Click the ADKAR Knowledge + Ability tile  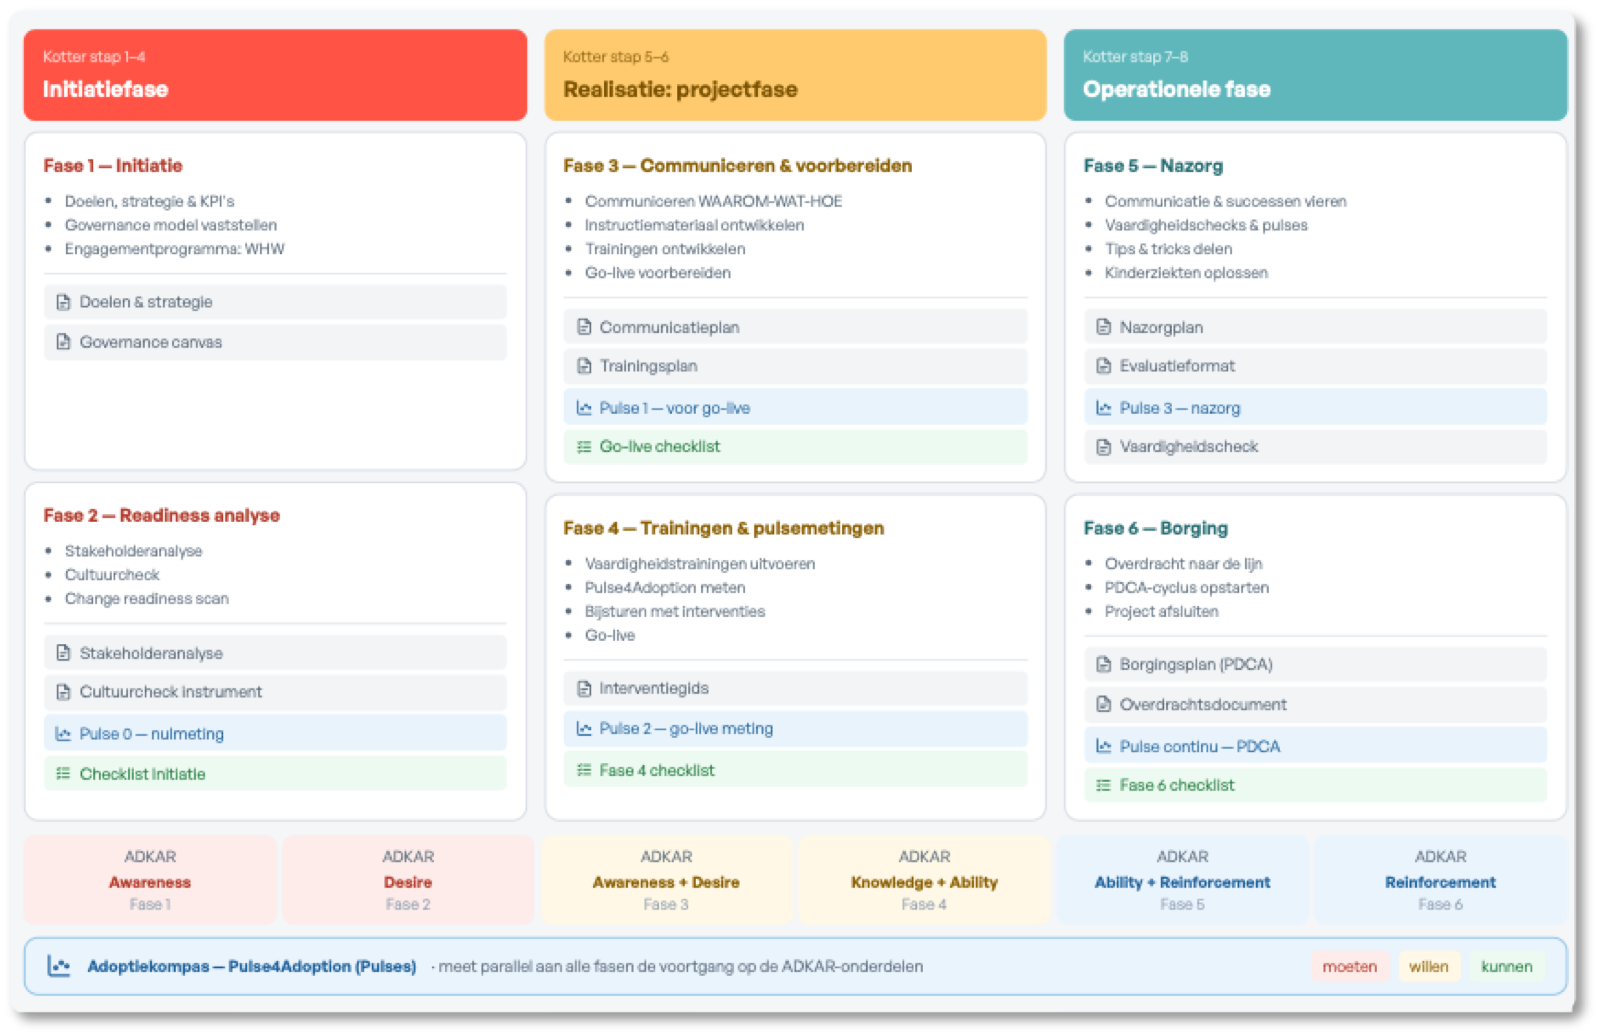point(924,880)
